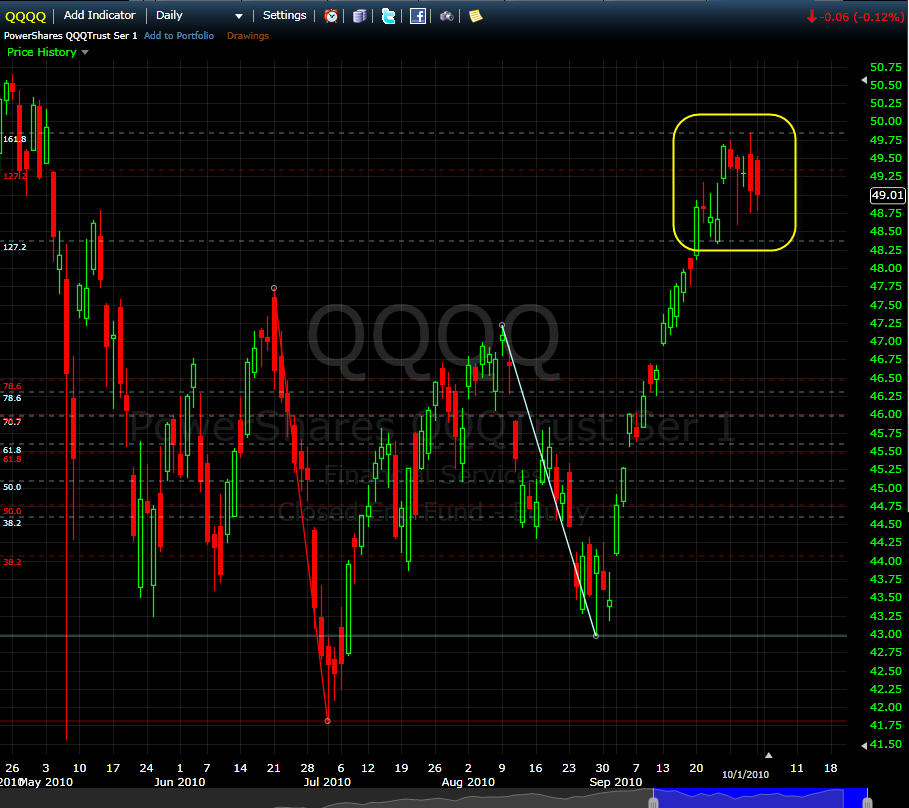Click the Aug 2010 month label
This screenshot has width=909, height=808.
468,782
